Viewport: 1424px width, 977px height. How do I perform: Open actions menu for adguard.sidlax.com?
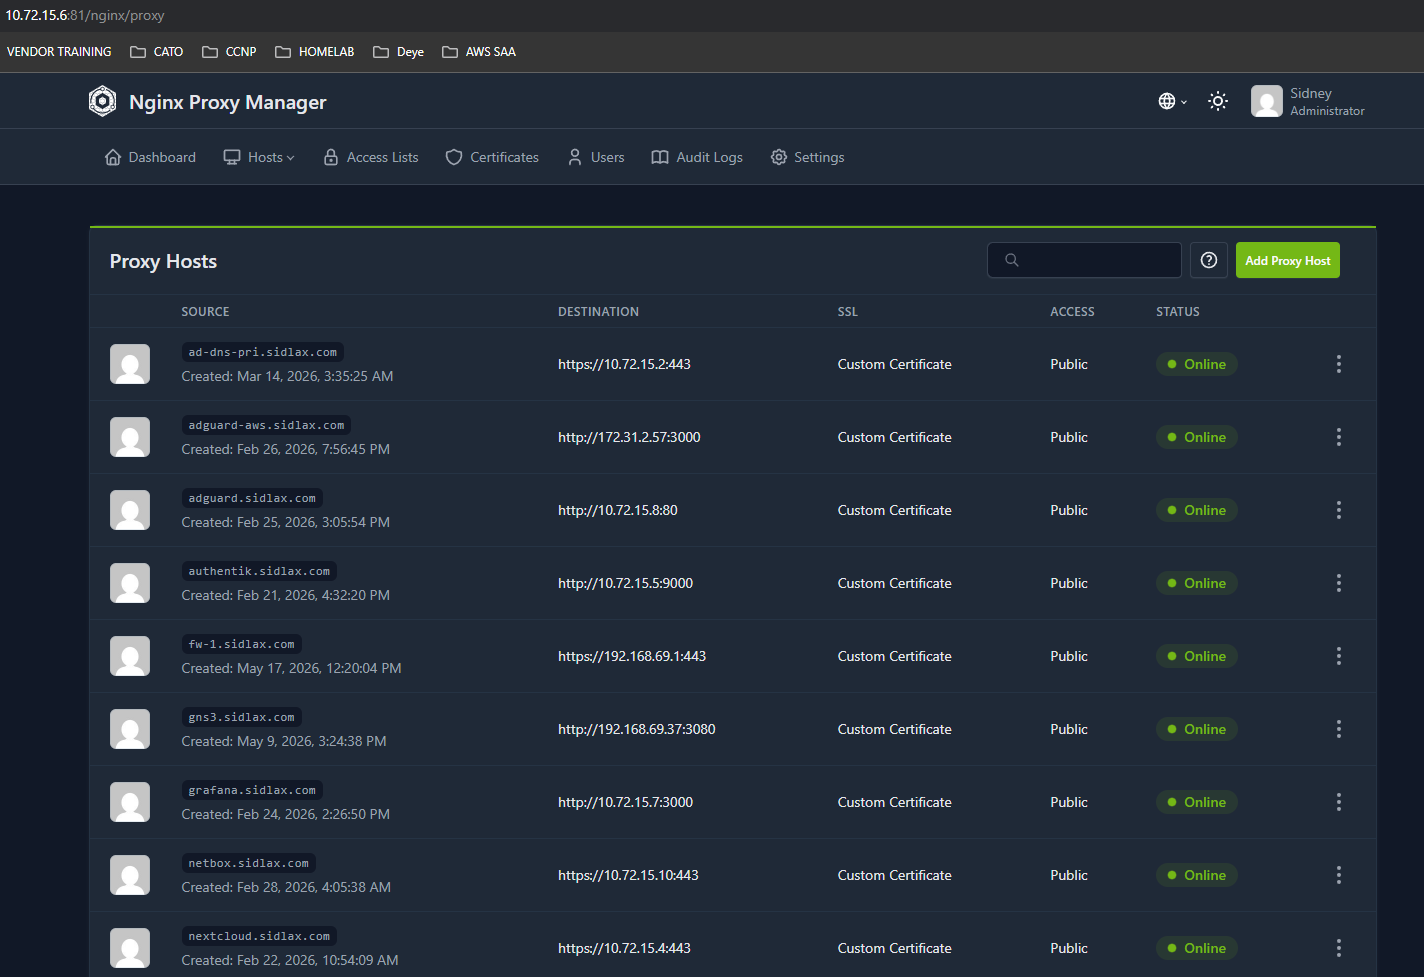[1339, 510]
